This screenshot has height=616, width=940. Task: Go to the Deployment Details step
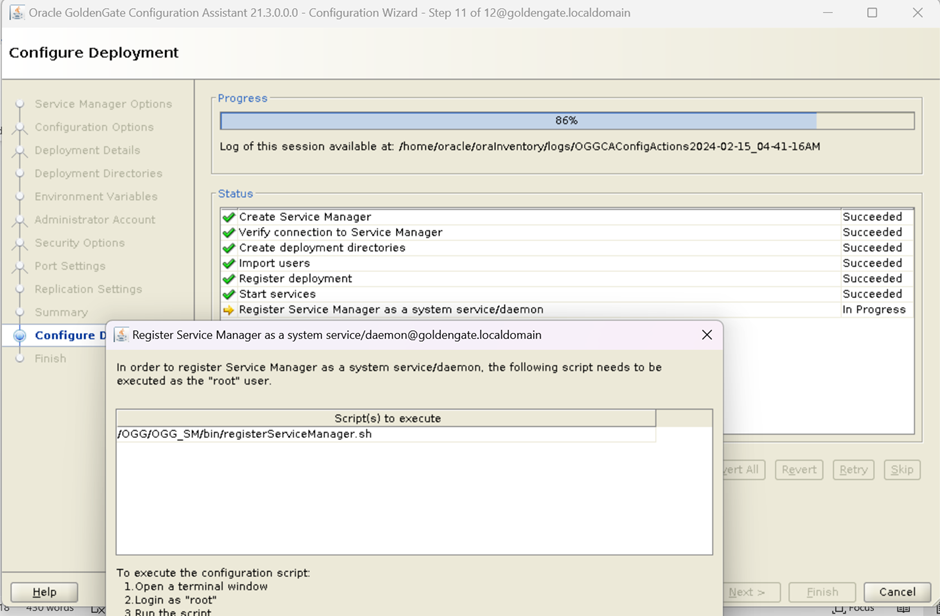coord(87,150)
